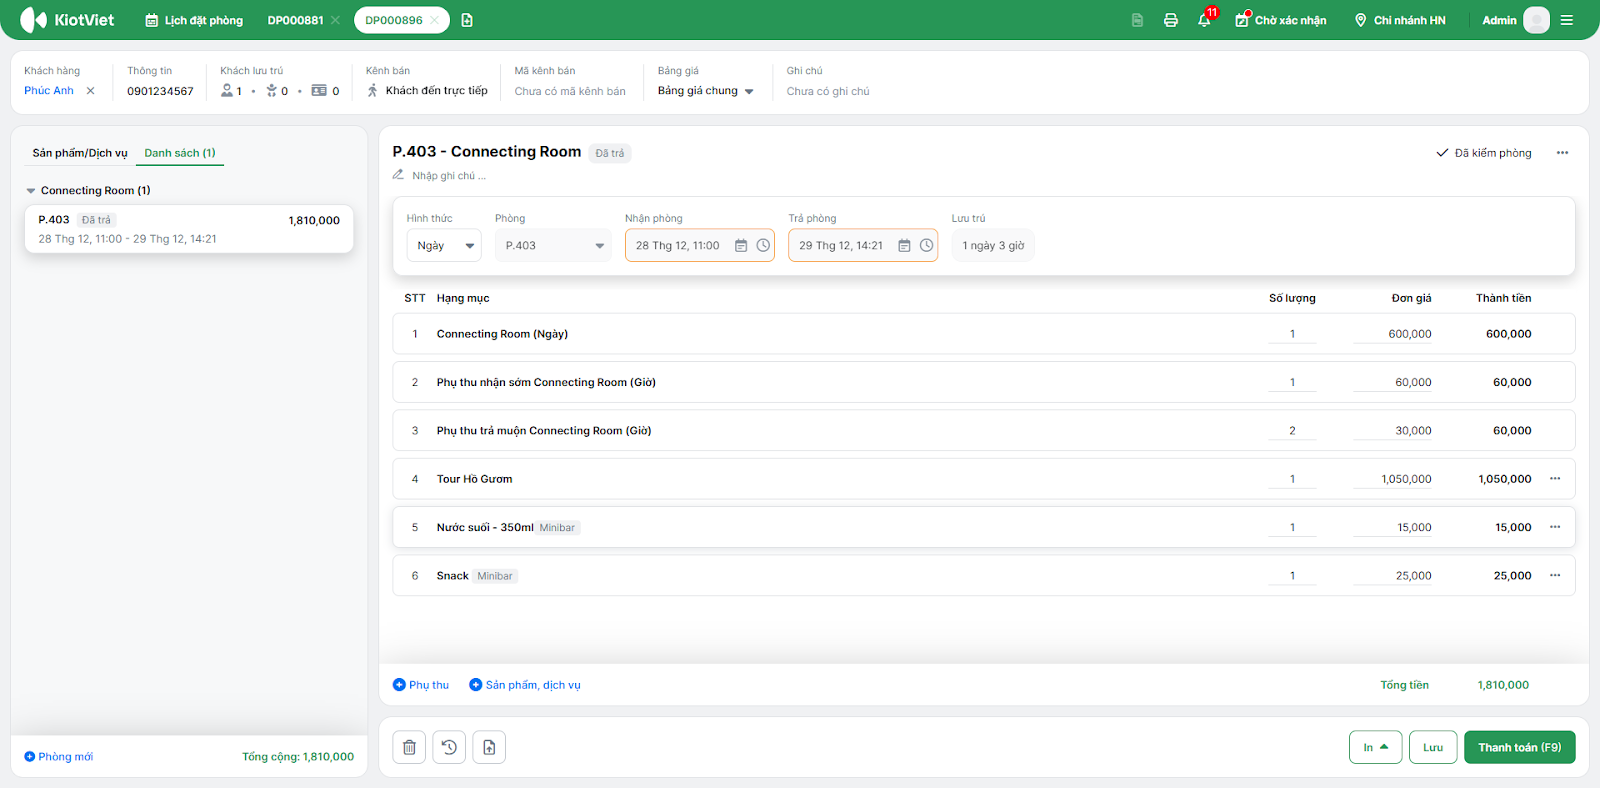The width and height of the screenshot is (1600, 788).
Task: Click the Thanh toán (F9) button
Action: [1519, 747]
